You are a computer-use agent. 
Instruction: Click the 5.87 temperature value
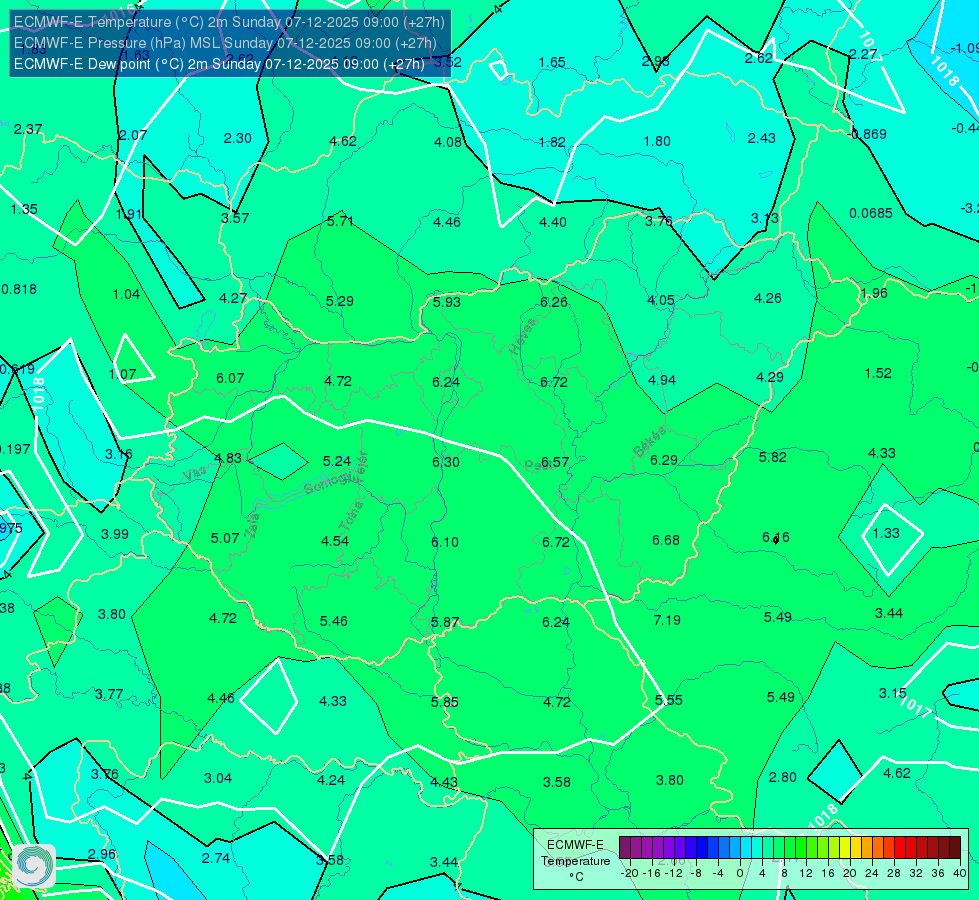(445, 623)
